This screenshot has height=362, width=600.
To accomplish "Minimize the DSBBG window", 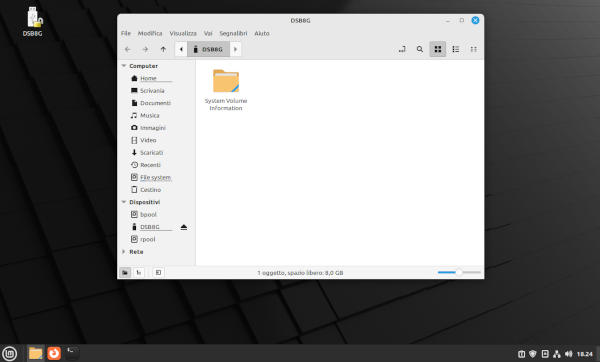I will pos(448,20).
